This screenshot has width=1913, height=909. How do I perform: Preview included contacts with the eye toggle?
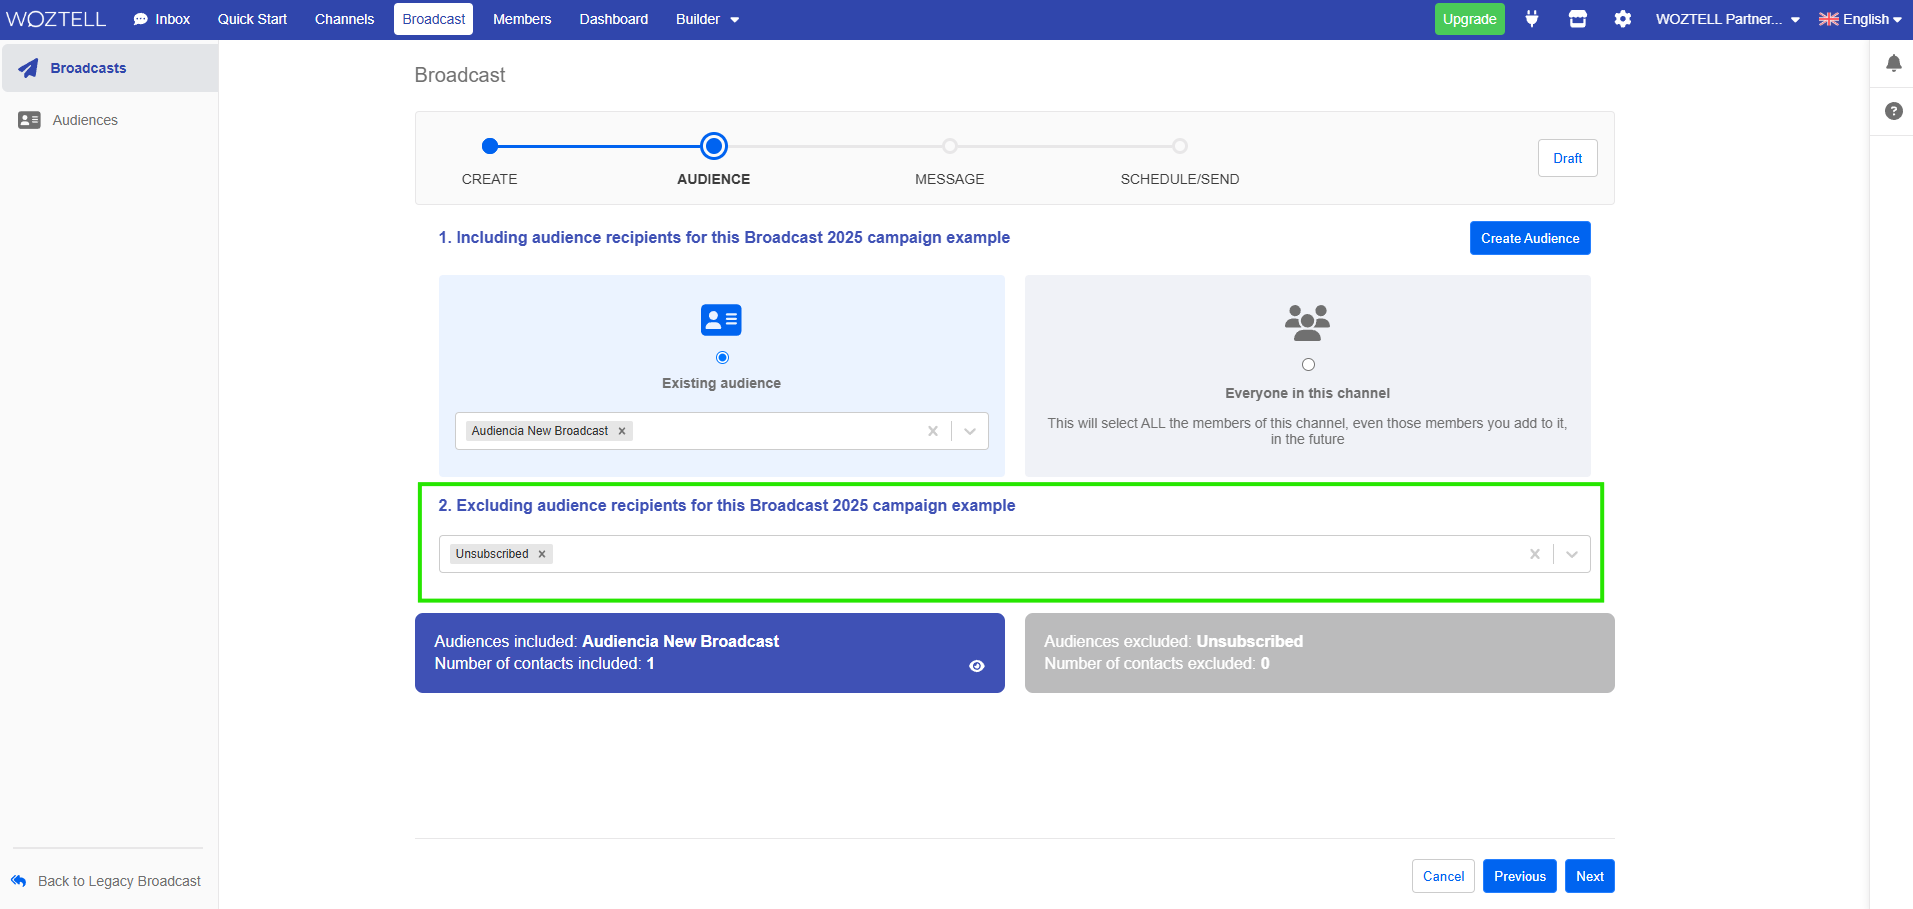pos(977,666)
